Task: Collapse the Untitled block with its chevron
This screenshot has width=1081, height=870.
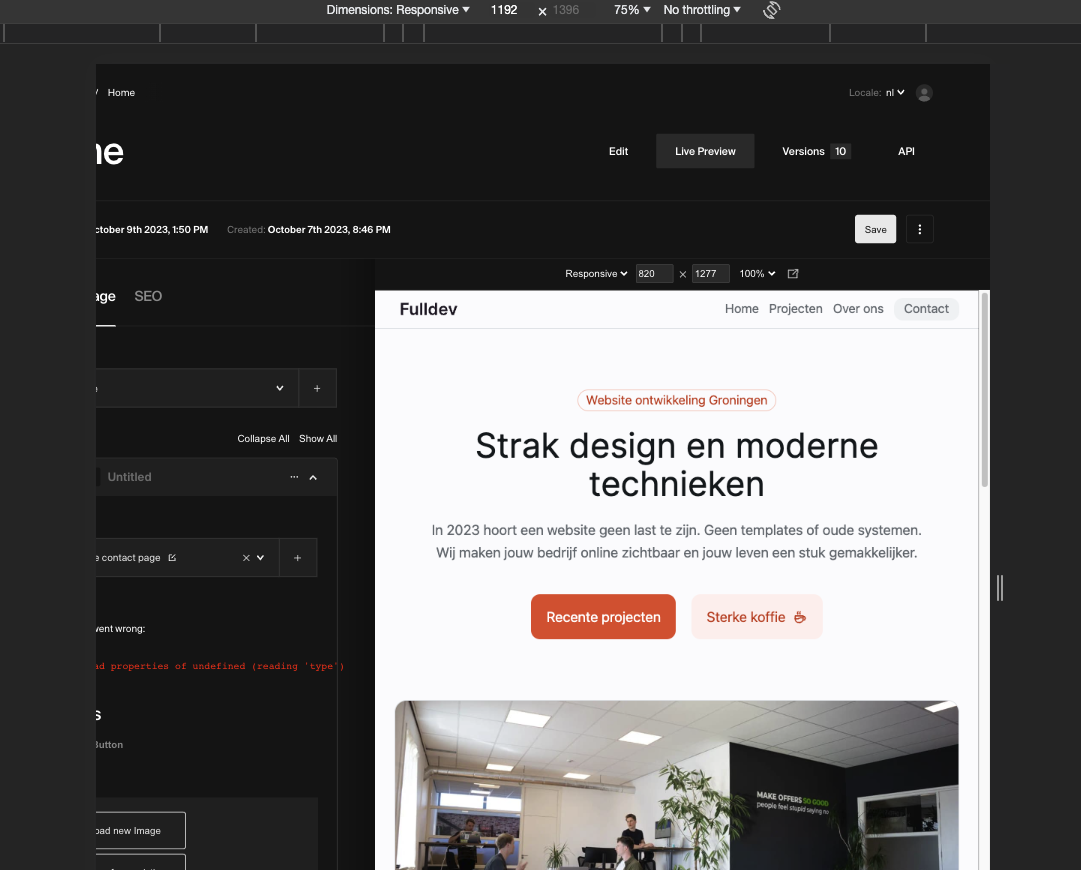Action: 313,477
